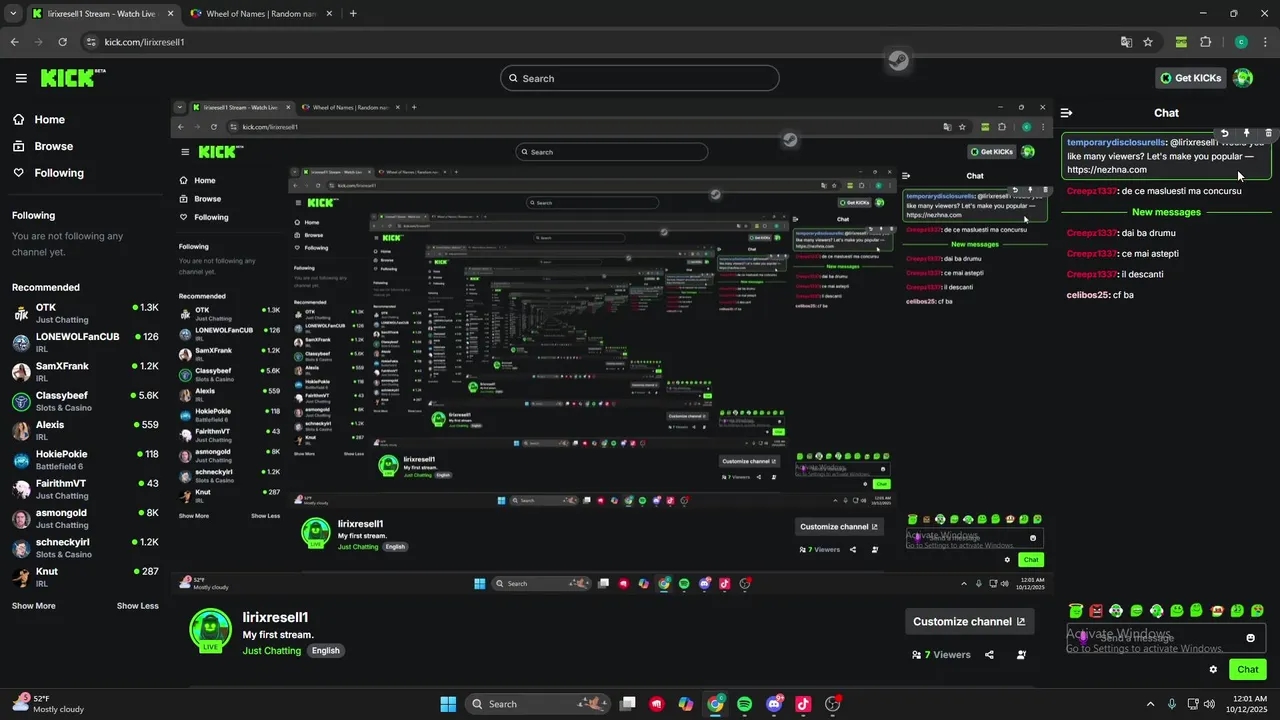1280x720 pixels.
Task: Insert the heart-eyes emote at row end
Action: pos(1258,611)
